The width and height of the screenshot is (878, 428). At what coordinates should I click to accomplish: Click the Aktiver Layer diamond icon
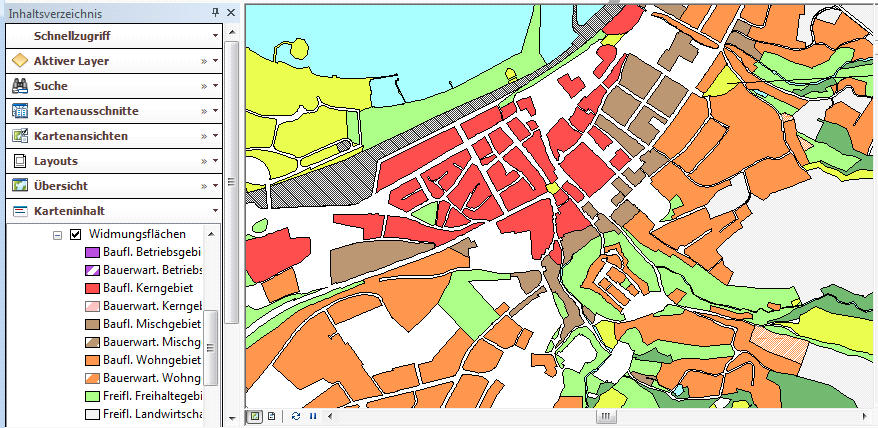click(x=19, y=61)
